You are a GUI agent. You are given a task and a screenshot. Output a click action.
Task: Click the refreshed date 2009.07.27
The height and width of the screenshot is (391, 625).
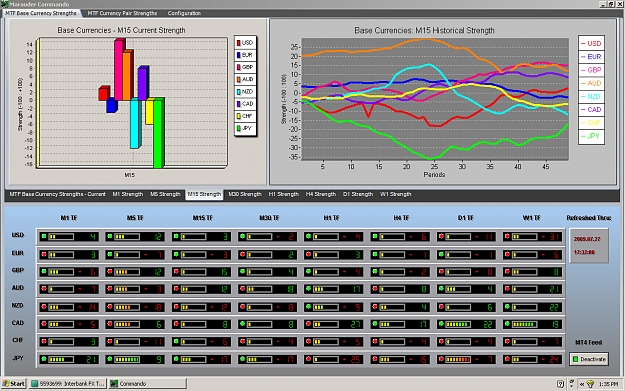coord(587,239)
